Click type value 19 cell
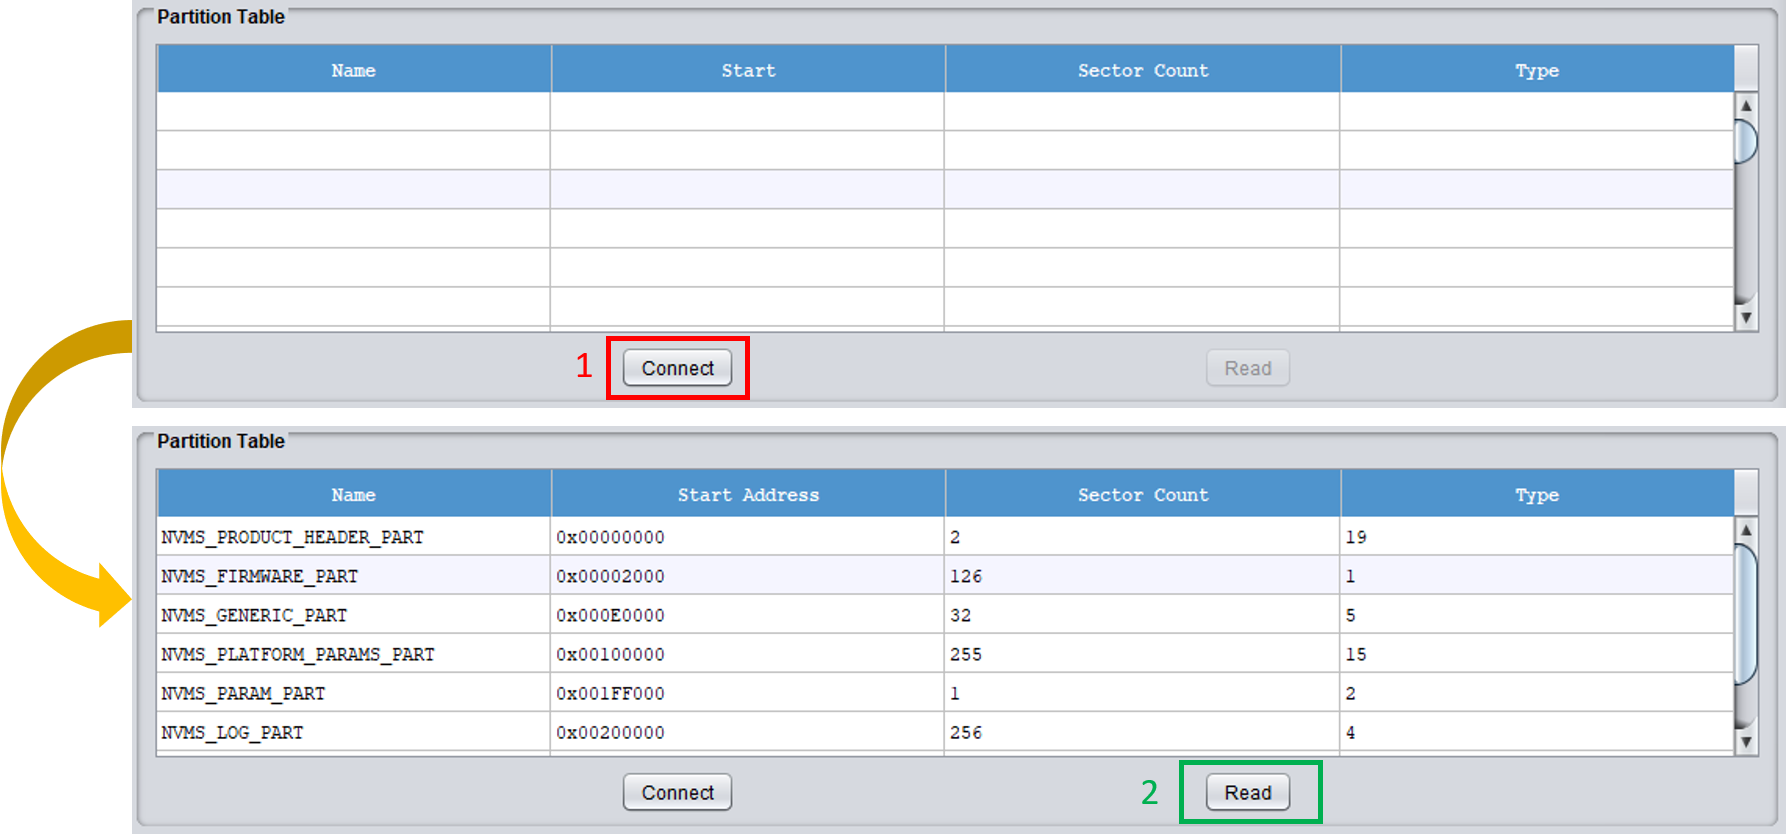 click(x=1537, y=537)
